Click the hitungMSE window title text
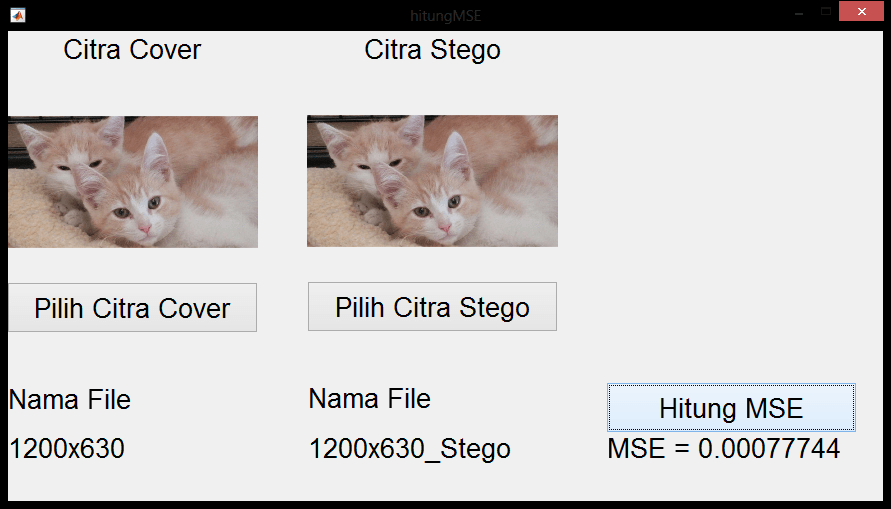Image resolution: width=891 pixels, height=509 pixels. pyautogui.click(x=445, y=15)
